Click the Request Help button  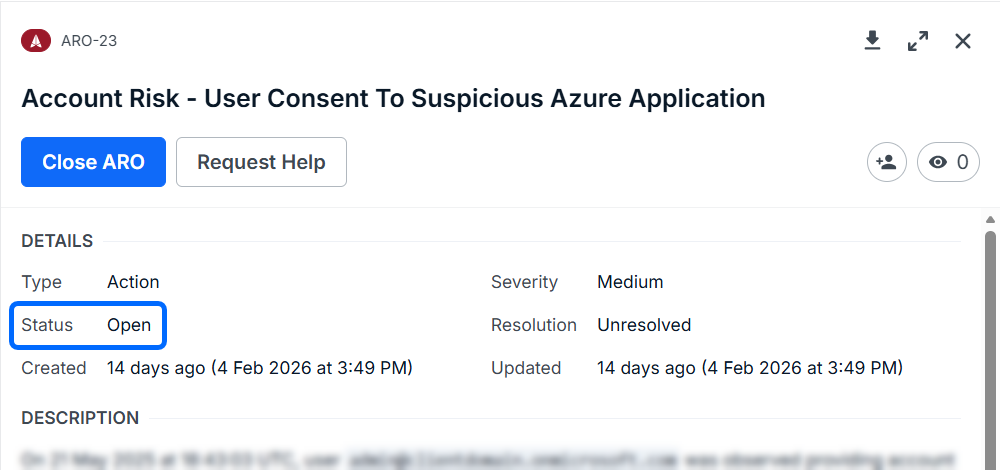click(261, 162)
